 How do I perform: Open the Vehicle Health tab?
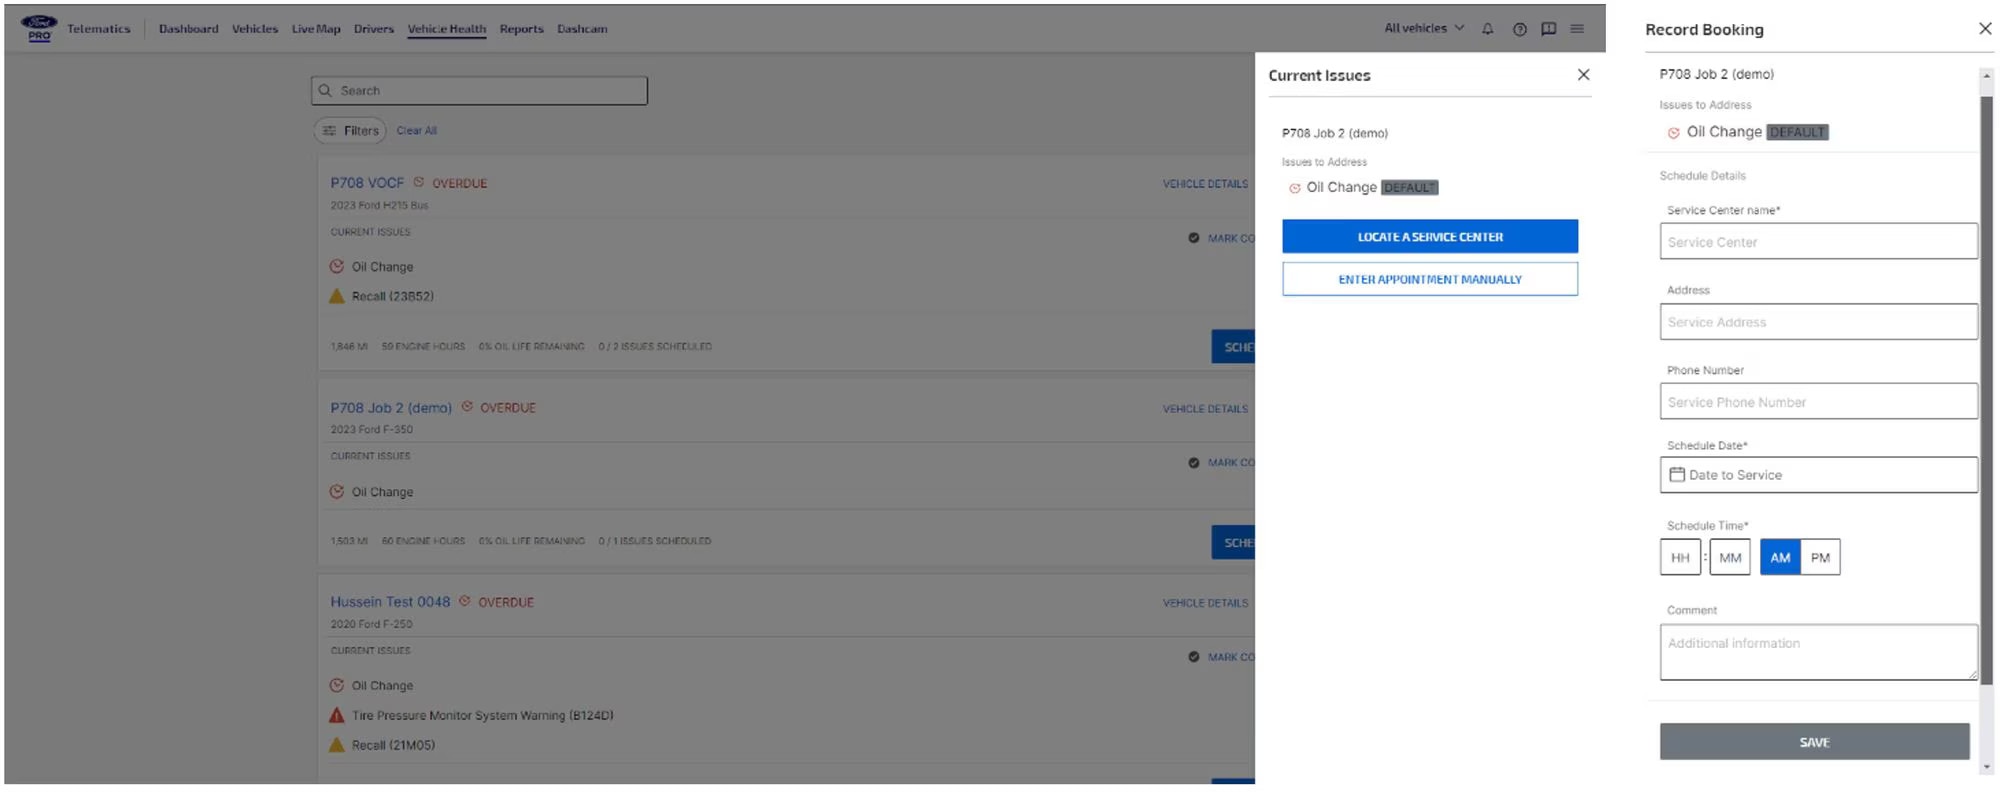(447, 29)
